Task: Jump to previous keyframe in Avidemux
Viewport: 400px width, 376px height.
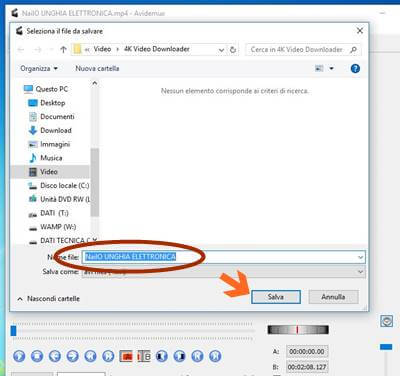Action: tap(90, 356)
